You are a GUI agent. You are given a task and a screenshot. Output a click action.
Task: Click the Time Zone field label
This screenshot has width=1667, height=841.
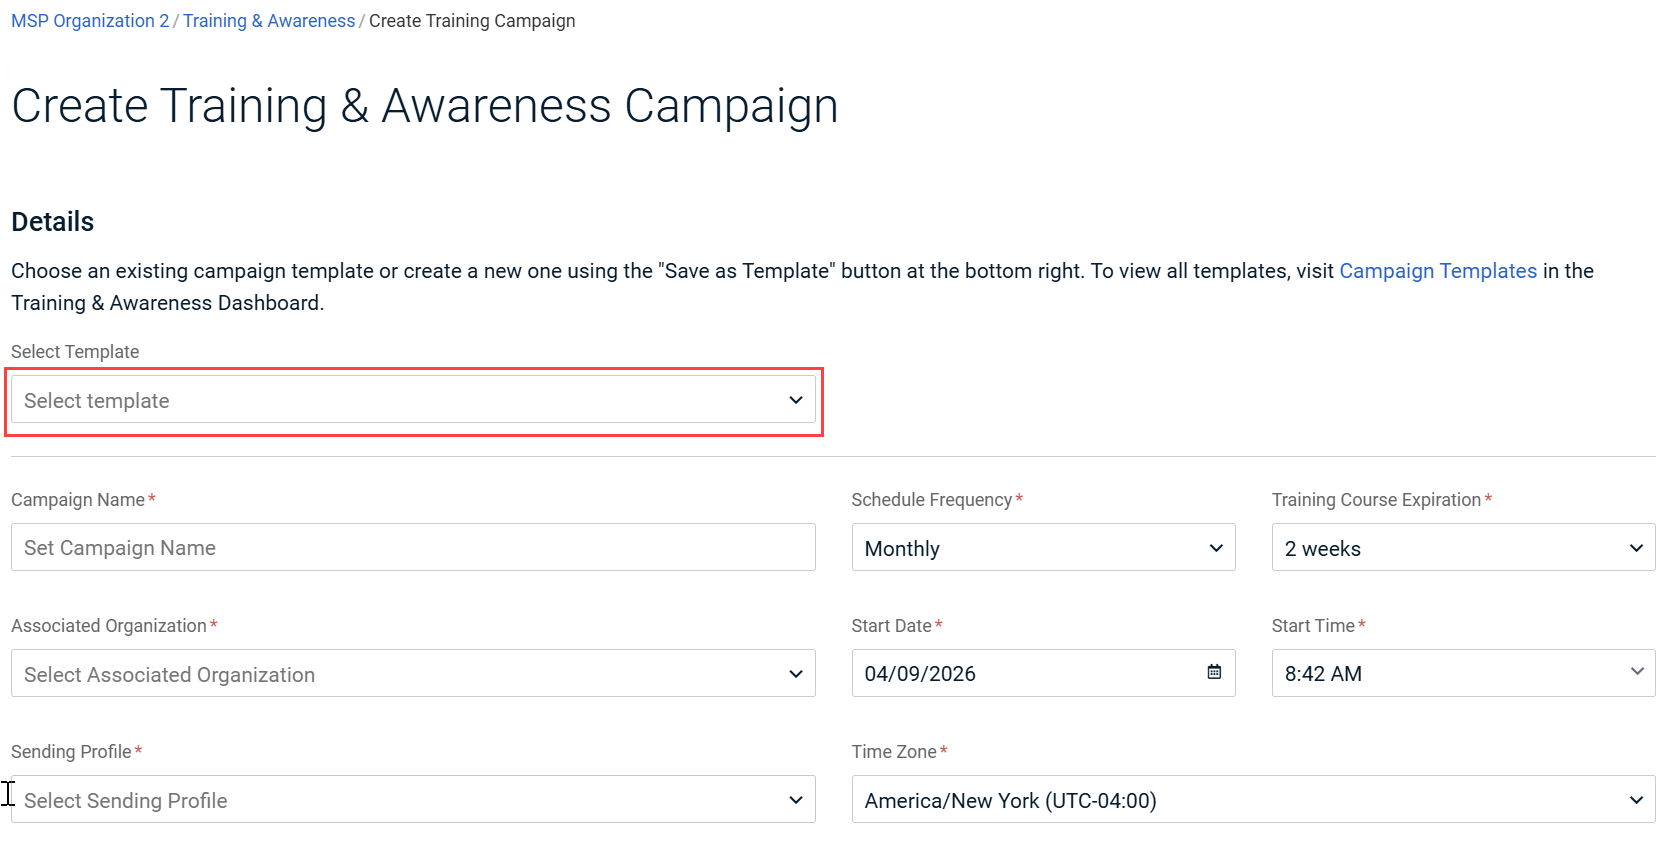coord(894,752)
